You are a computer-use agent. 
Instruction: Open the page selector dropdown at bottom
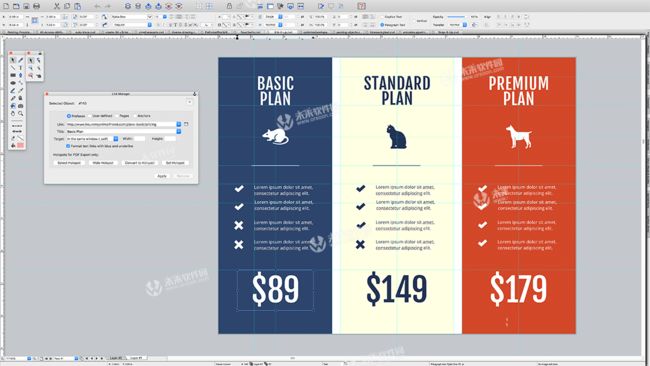(76, 358)
